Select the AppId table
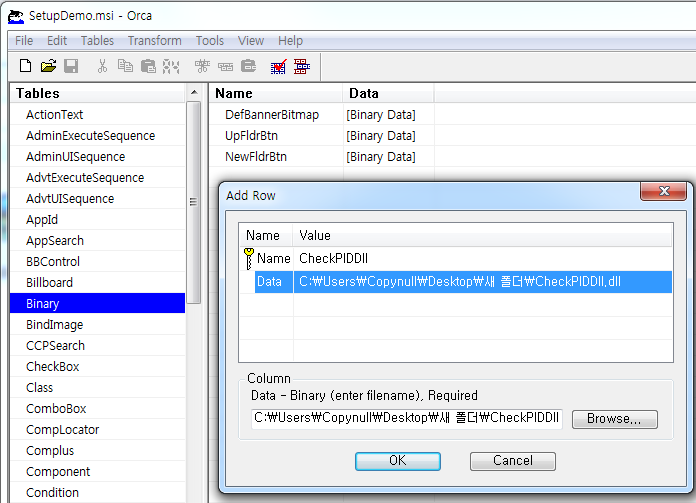696x503 pixels. tap(98, 220)
